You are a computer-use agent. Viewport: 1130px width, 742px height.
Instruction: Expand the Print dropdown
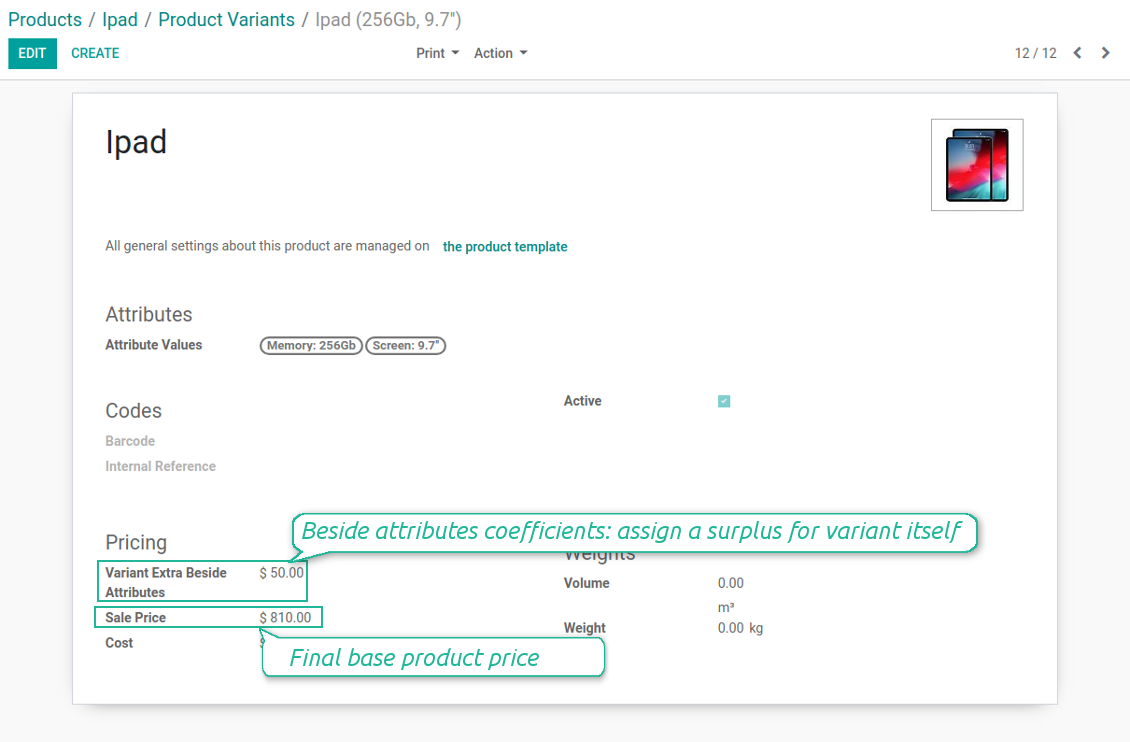437,53
